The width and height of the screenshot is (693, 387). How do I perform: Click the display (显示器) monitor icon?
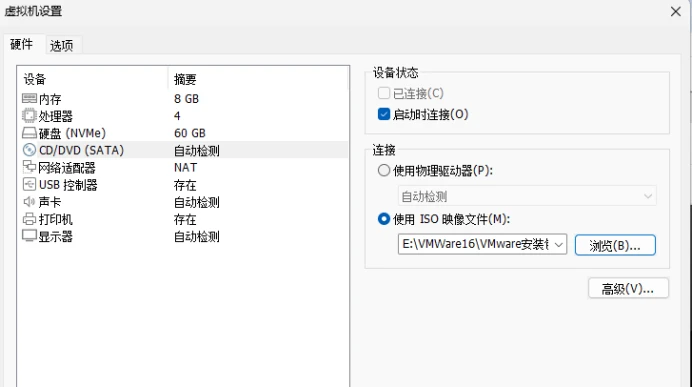point(29,236)
